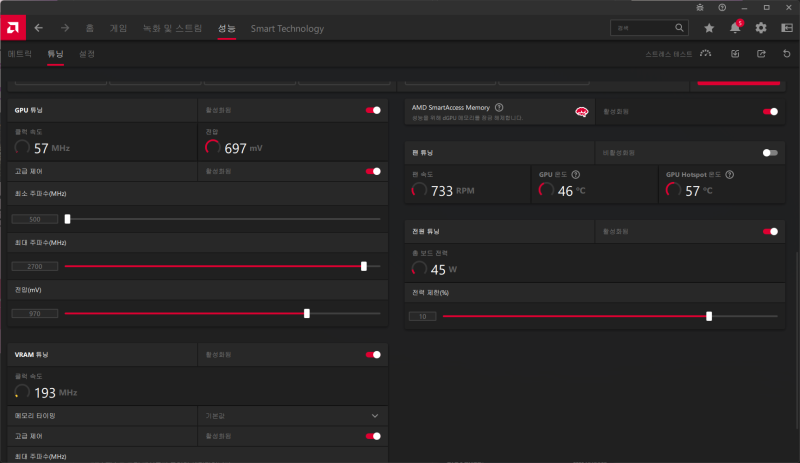Click the GPU 온도 46 °C reading
This screenshot has width=800, height=463.
pyautogui.click(x=571, y=191)
